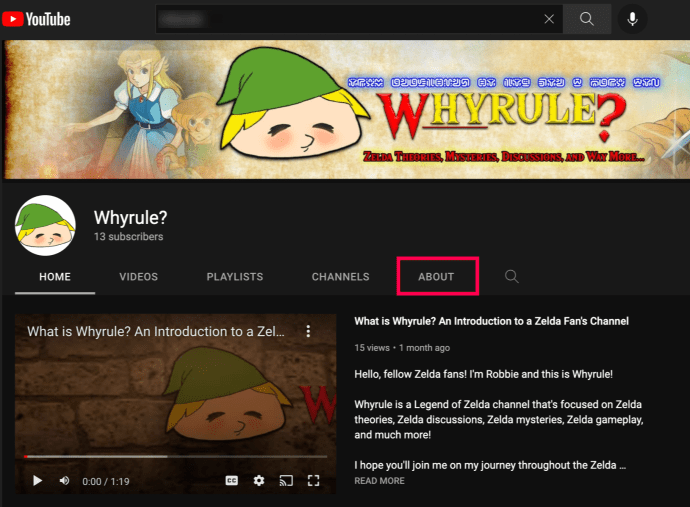Open the Whyrule channel banner

[x=347, y=110]
